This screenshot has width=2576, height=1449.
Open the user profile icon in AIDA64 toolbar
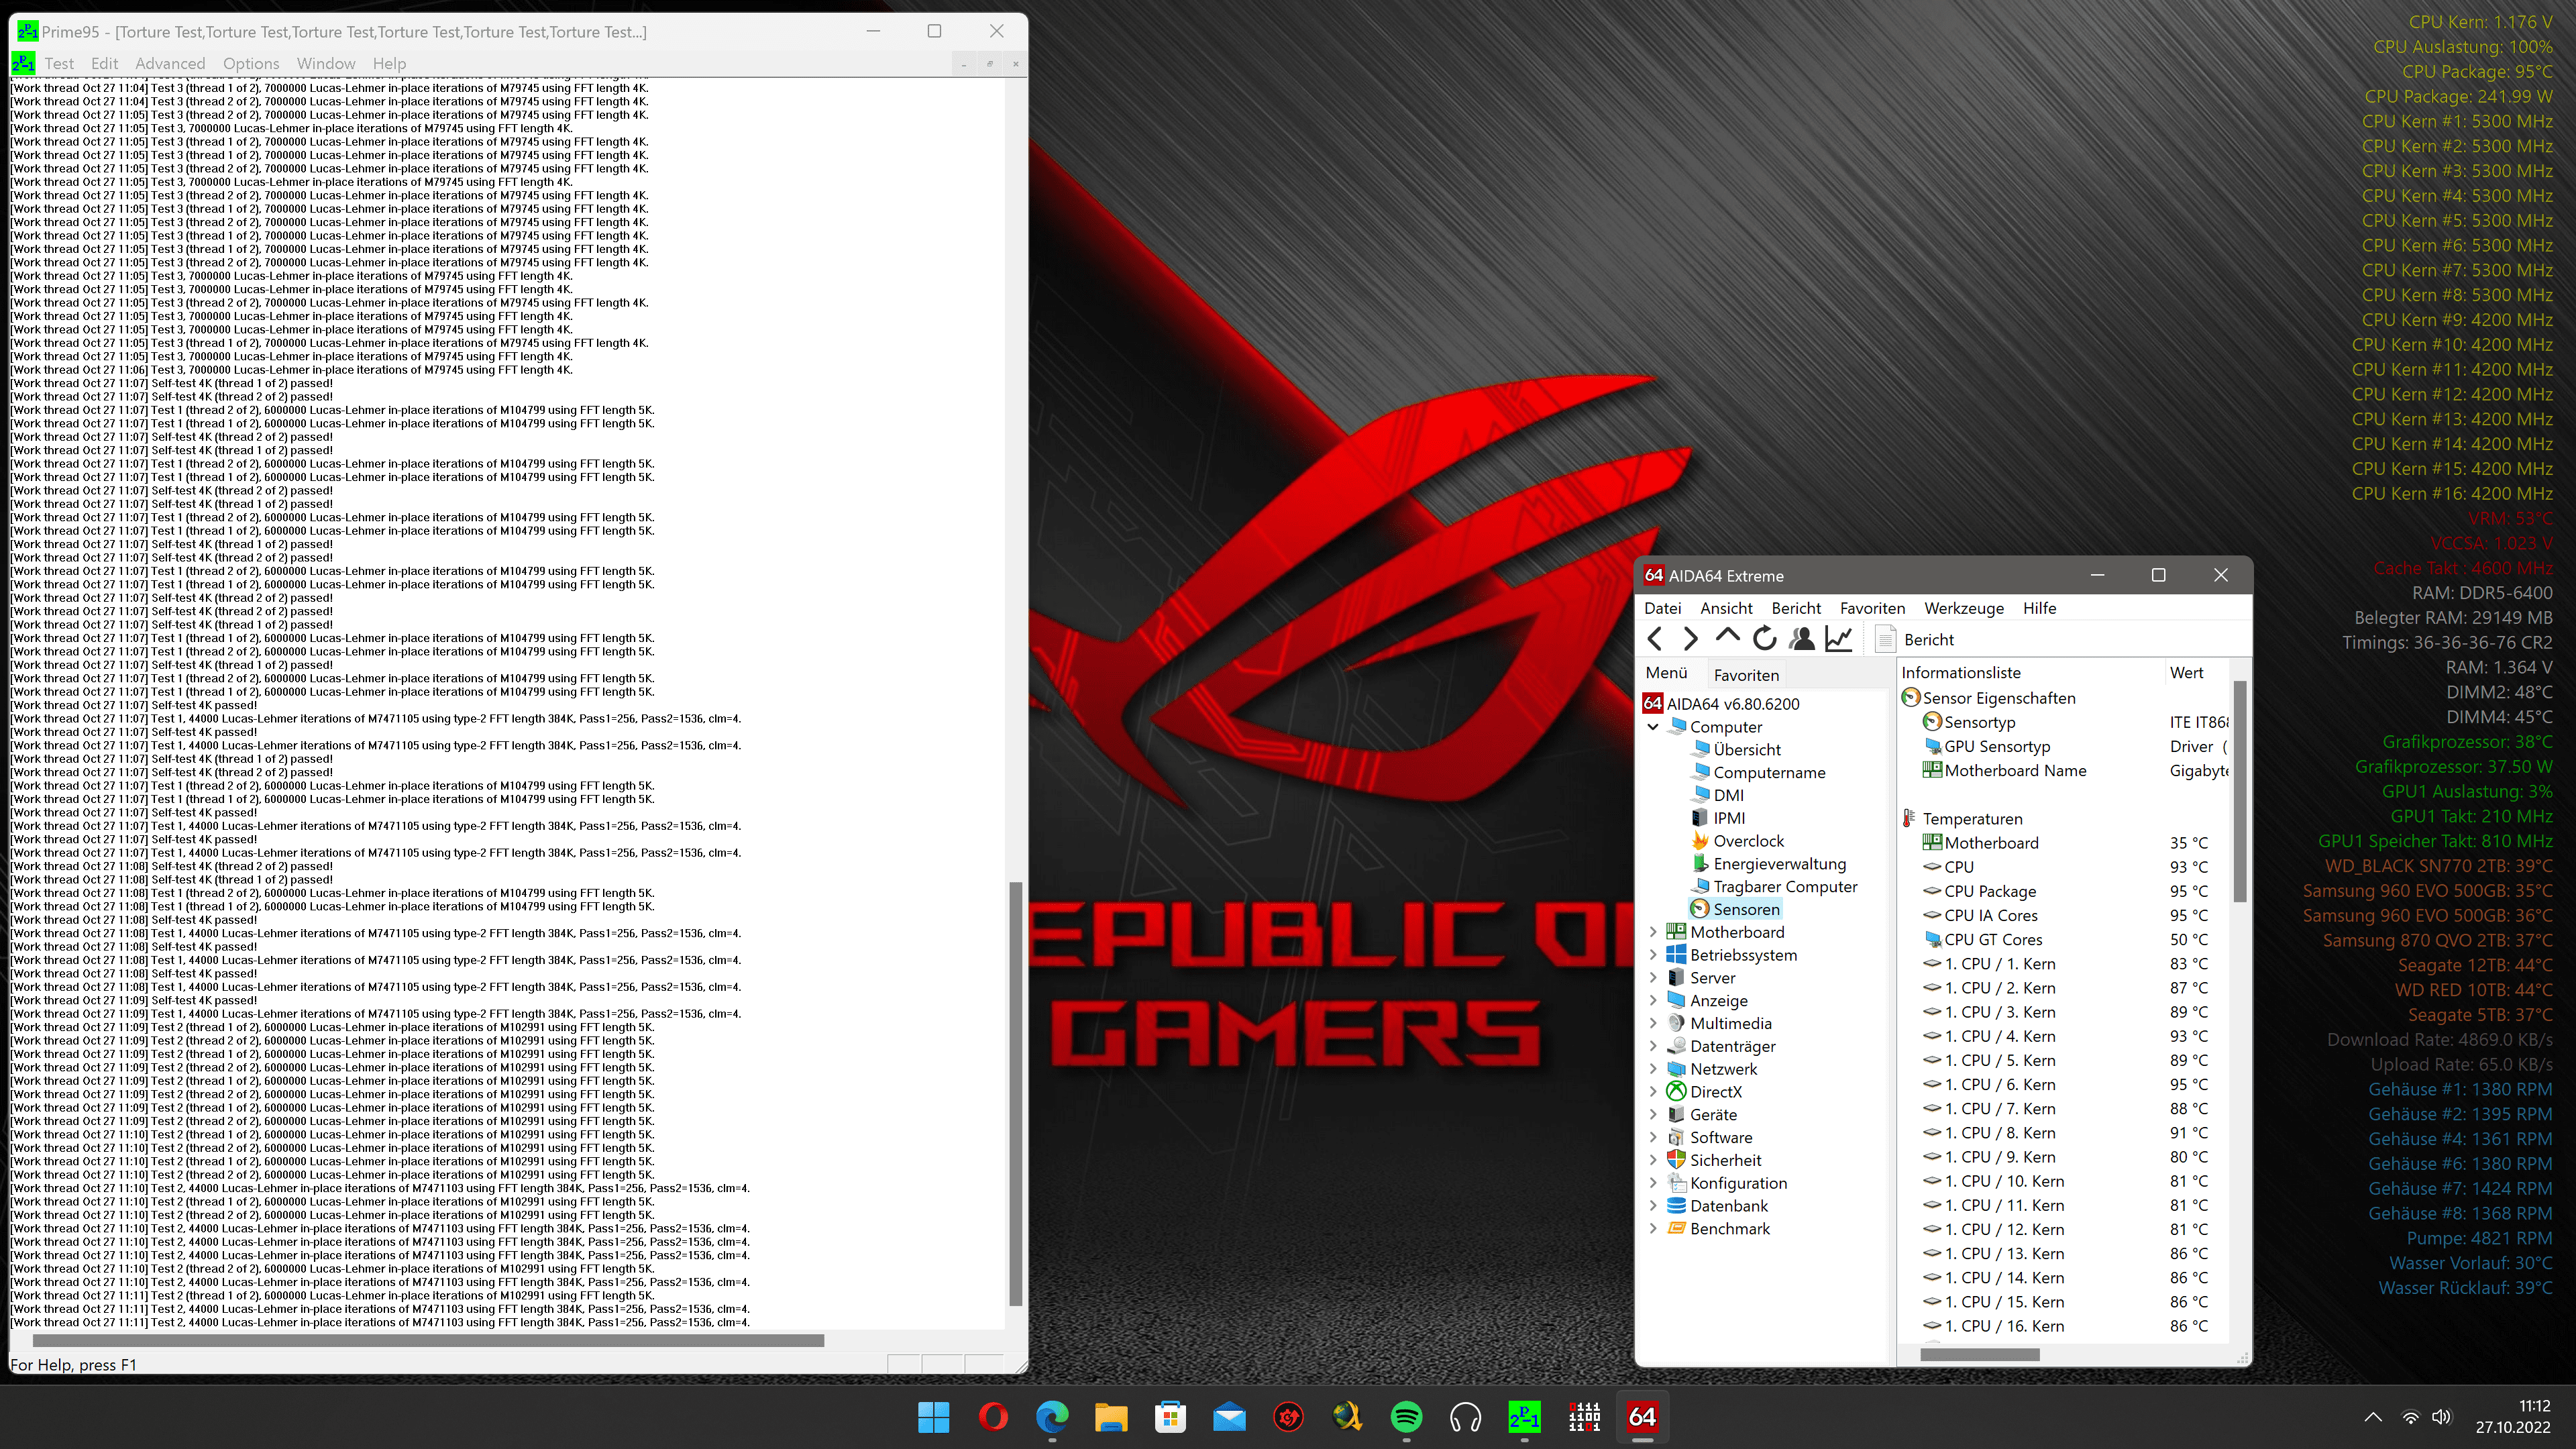[1802, 639]
